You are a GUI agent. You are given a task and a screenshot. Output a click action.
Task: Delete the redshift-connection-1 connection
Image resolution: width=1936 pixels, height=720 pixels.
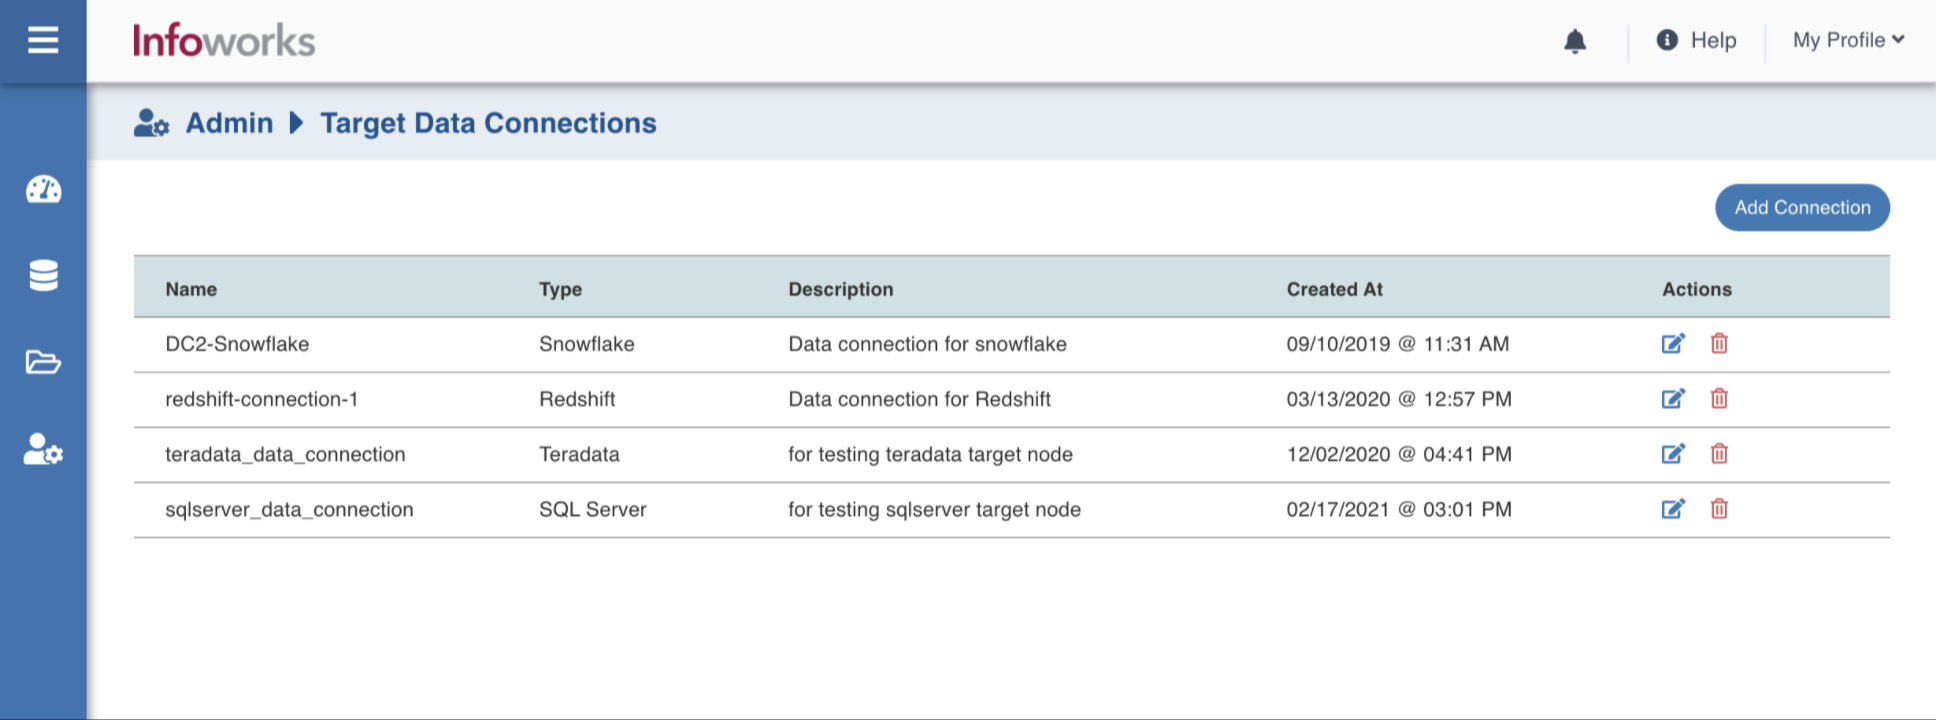pyautogui.click(x=1719, y=399)
